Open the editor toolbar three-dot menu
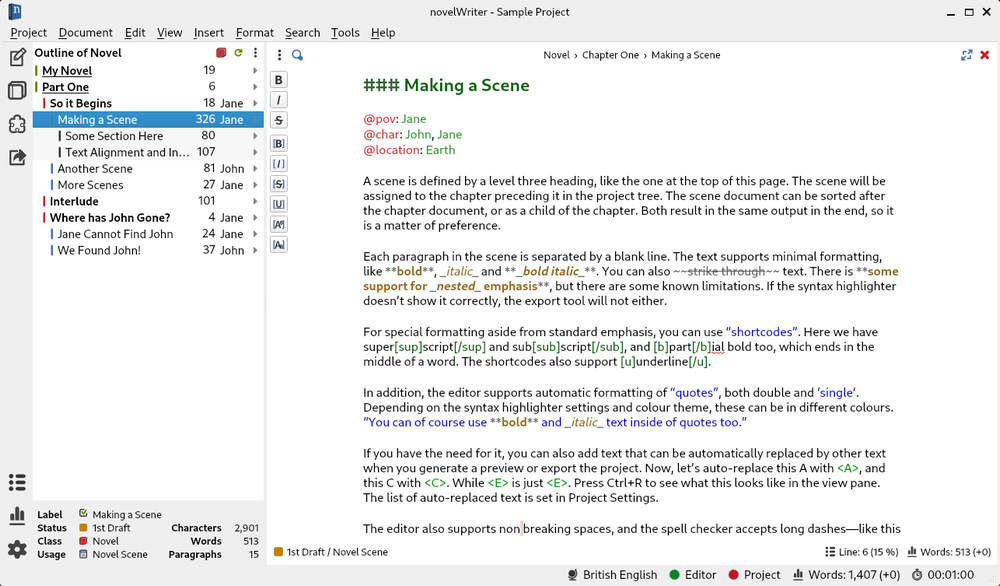The image size is (1000, 586). pyautogui.click(x=279, y=55)
